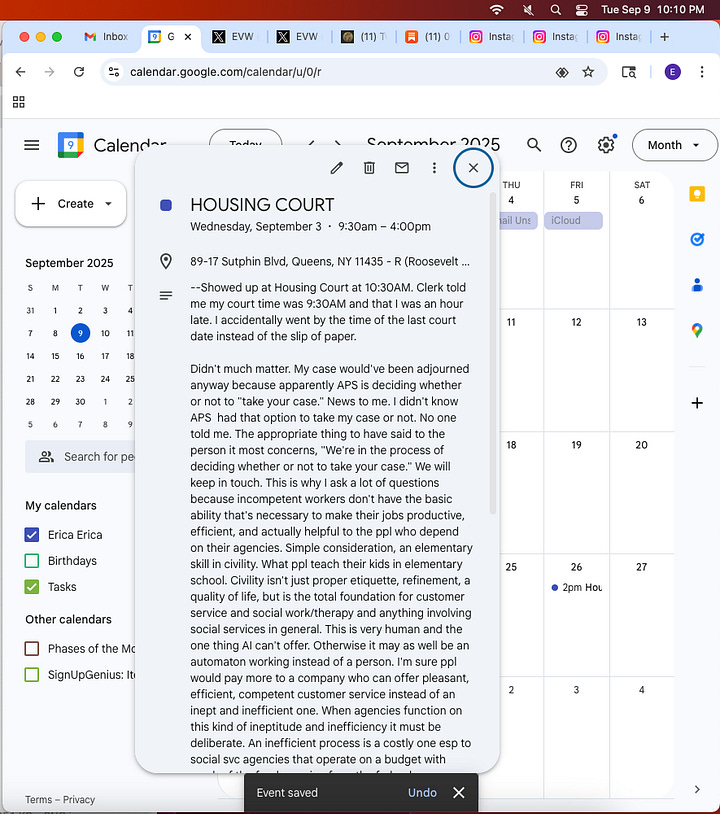Select September 24 in mini calendar
This screenshot has width=720, height=814.
click(x=105, y=379)
